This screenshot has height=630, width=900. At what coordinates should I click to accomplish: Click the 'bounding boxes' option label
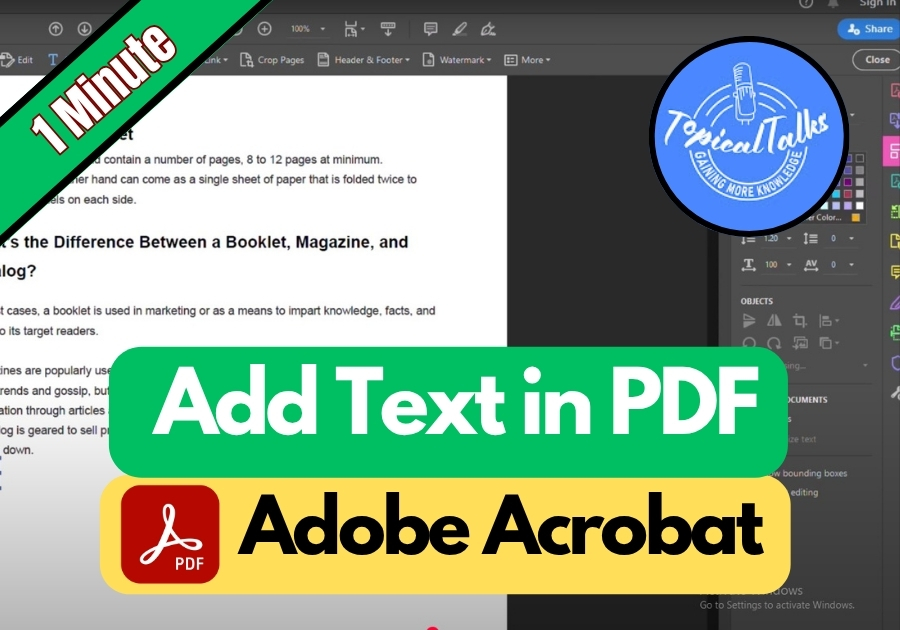click(814, 473)
